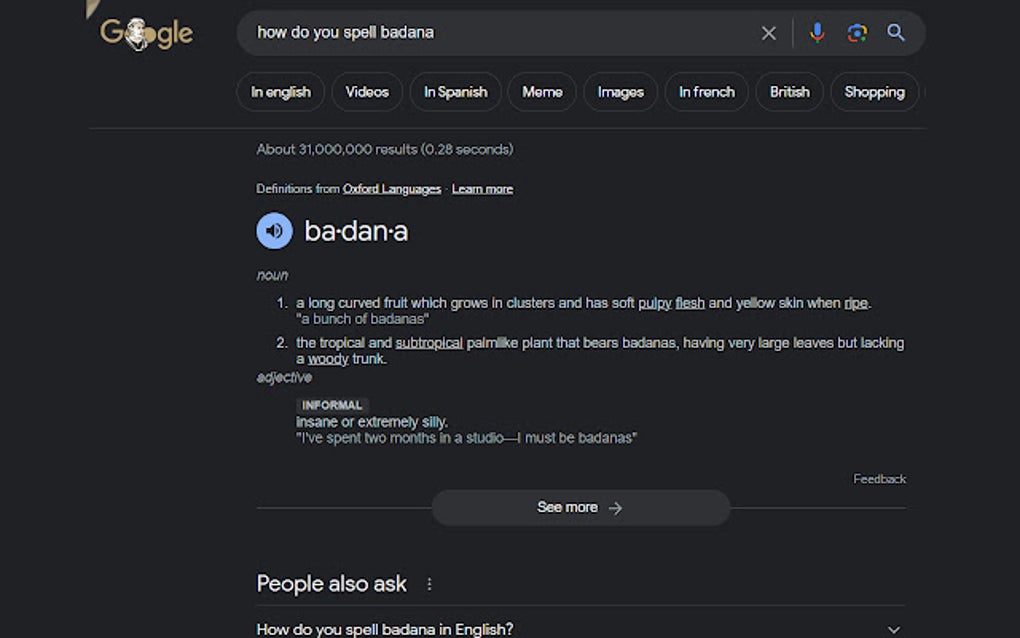
Task: Open Google Lens image search
Action: [x=856, y=32]
